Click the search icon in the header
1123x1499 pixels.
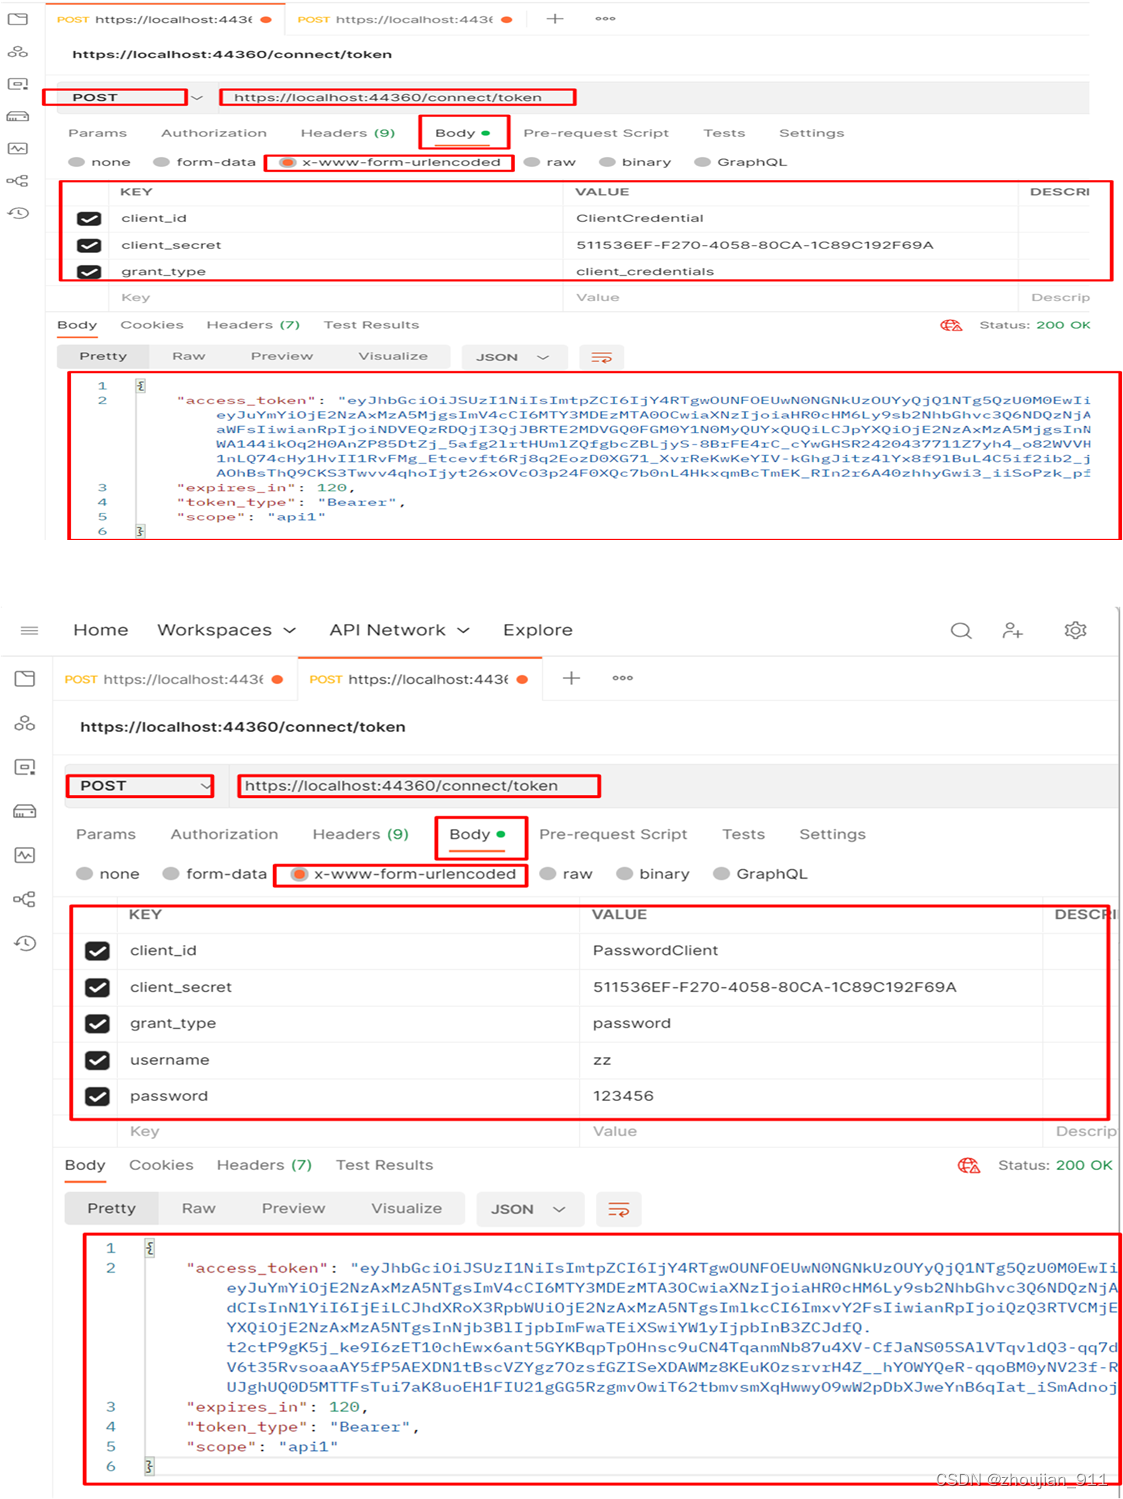coord(960,630)
